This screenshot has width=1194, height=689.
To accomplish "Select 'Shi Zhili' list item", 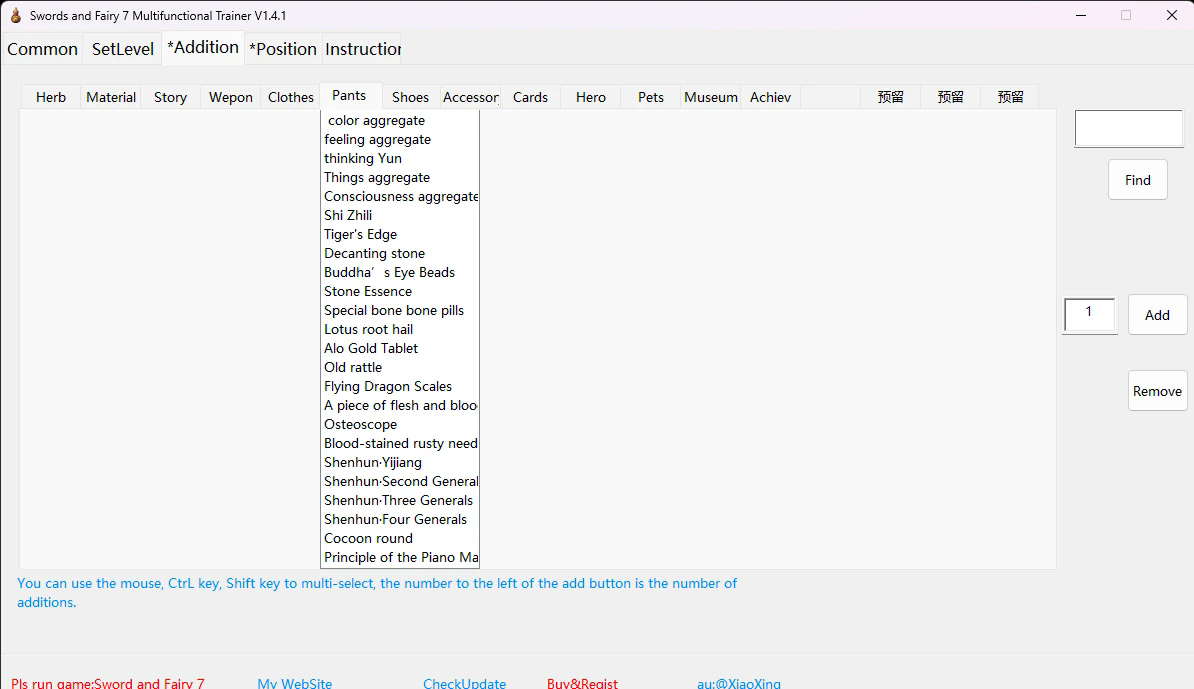I will pyautogui.click(x=400, y=215).
